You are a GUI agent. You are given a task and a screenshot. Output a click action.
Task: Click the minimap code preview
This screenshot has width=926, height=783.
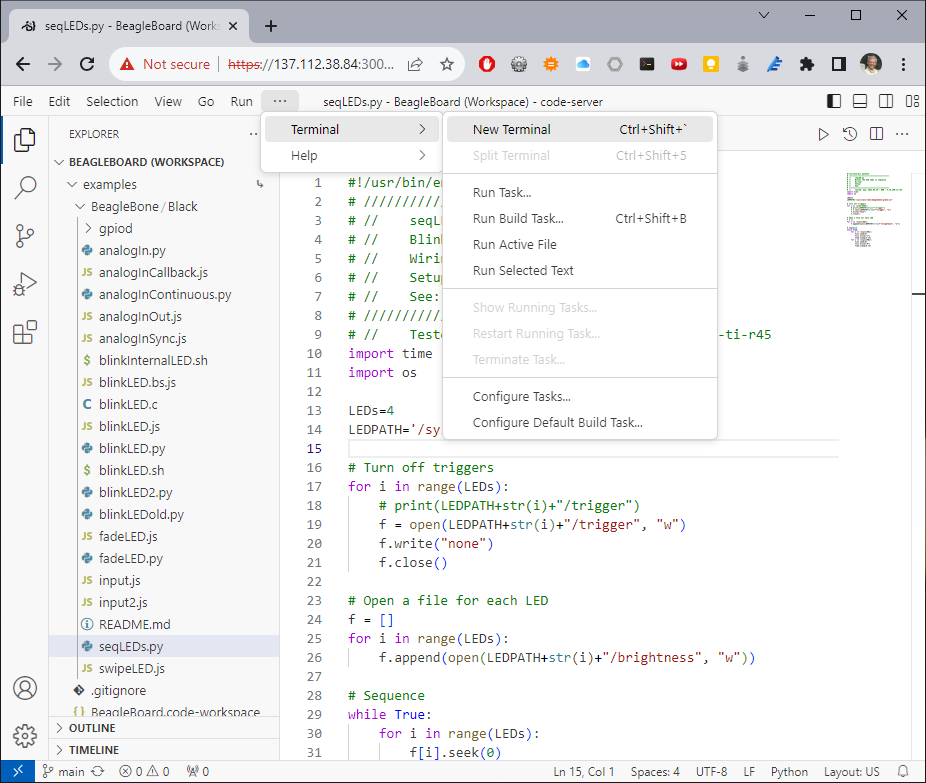click(877, 208)
